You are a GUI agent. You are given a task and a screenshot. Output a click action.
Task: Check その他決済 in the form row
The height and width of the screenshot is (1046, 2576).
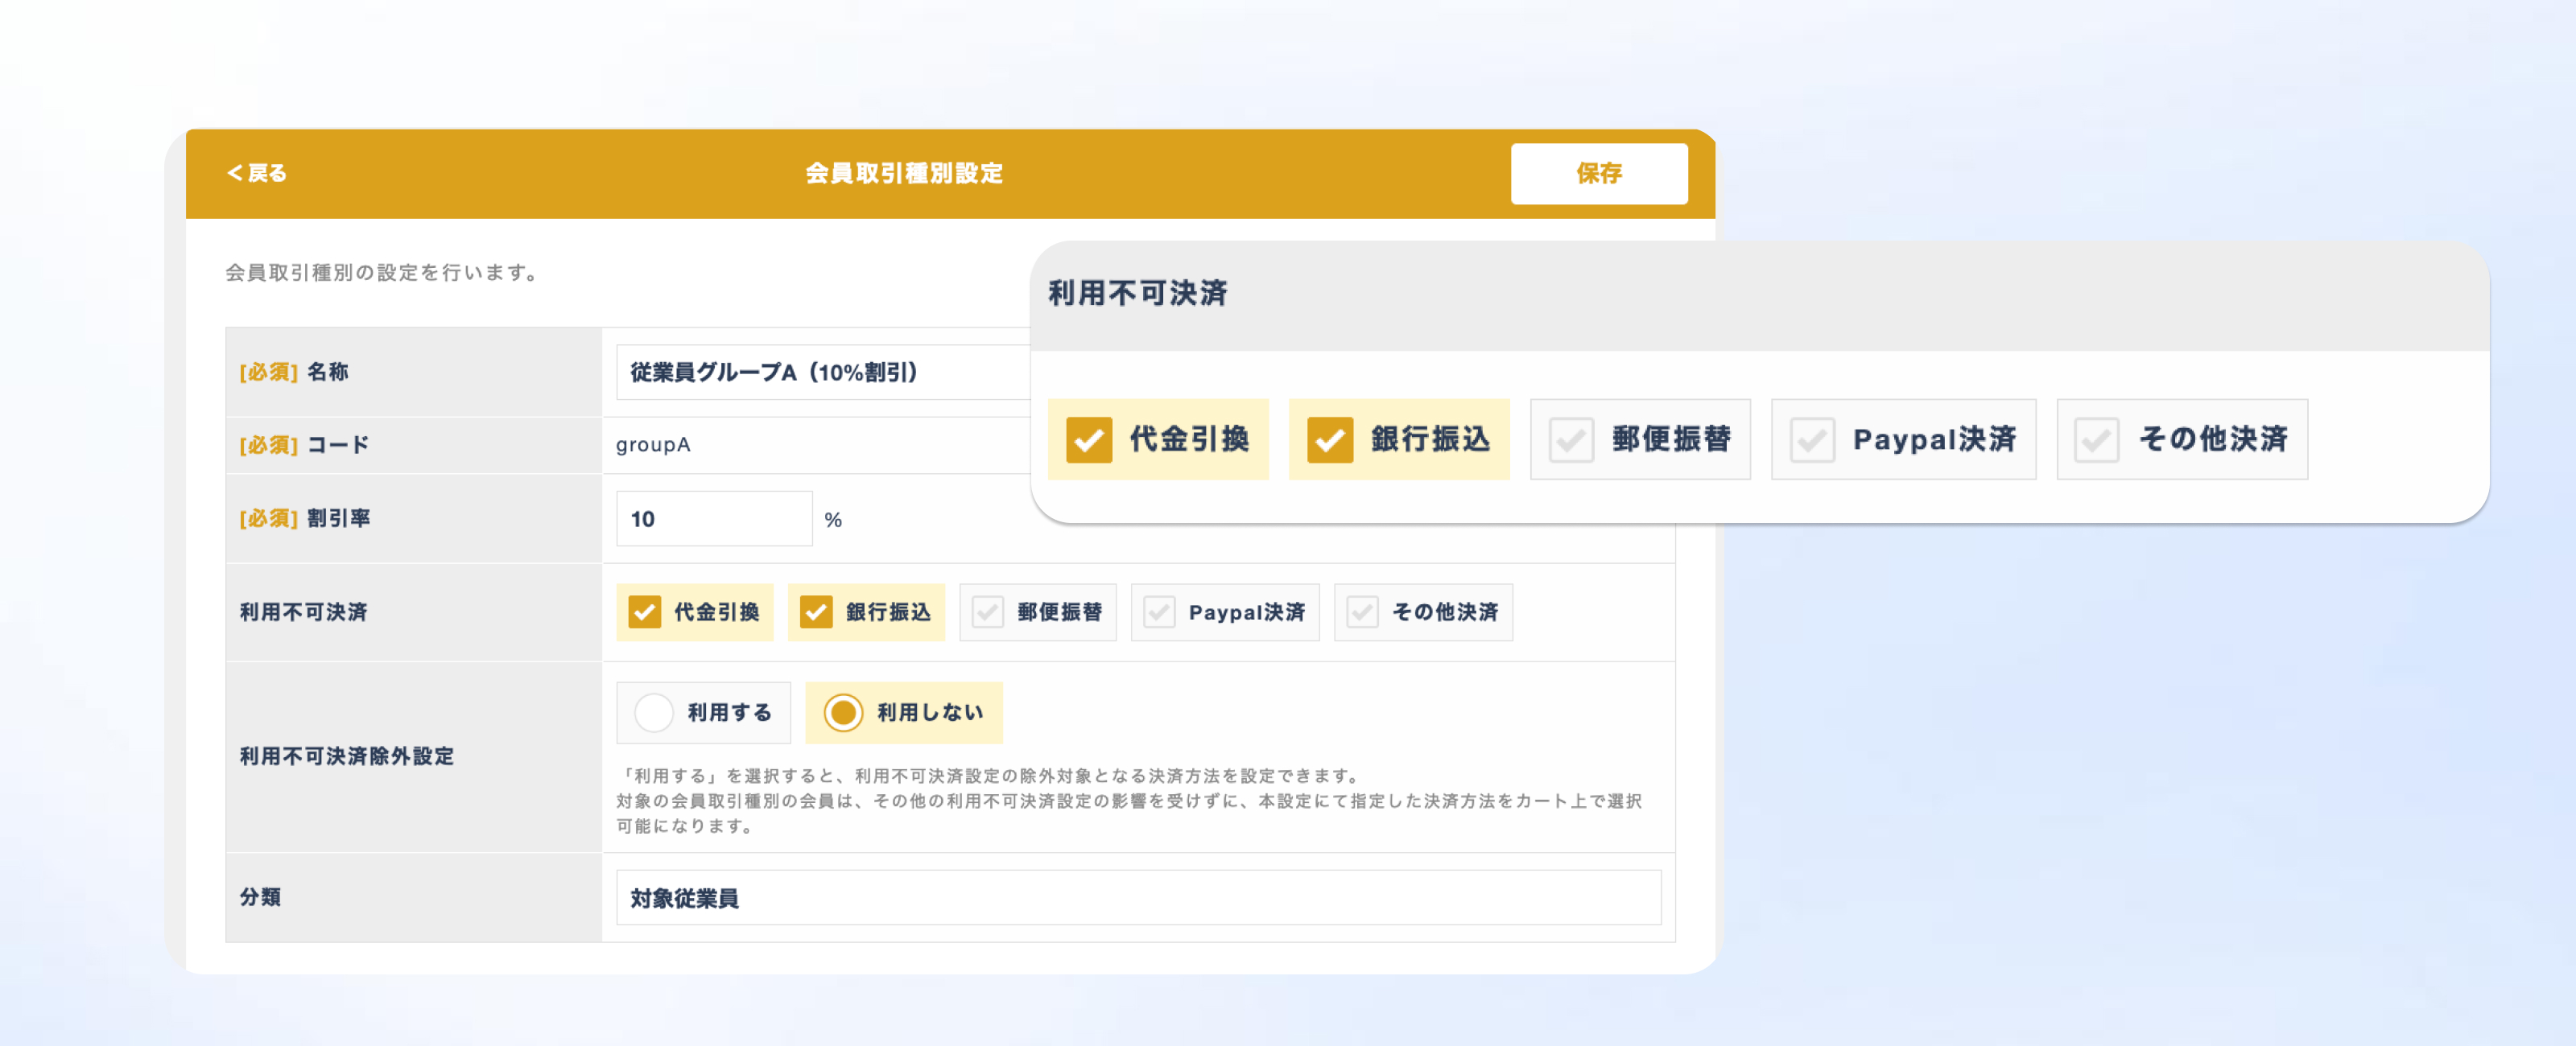point(1362,612)
